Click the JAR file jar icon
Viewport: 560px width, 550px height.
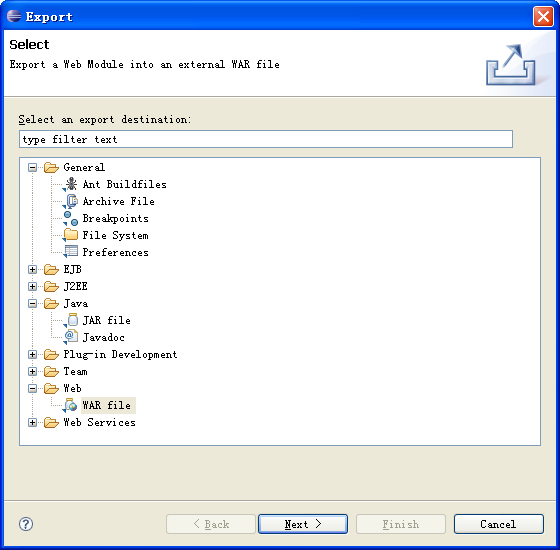tap(71, 320)
